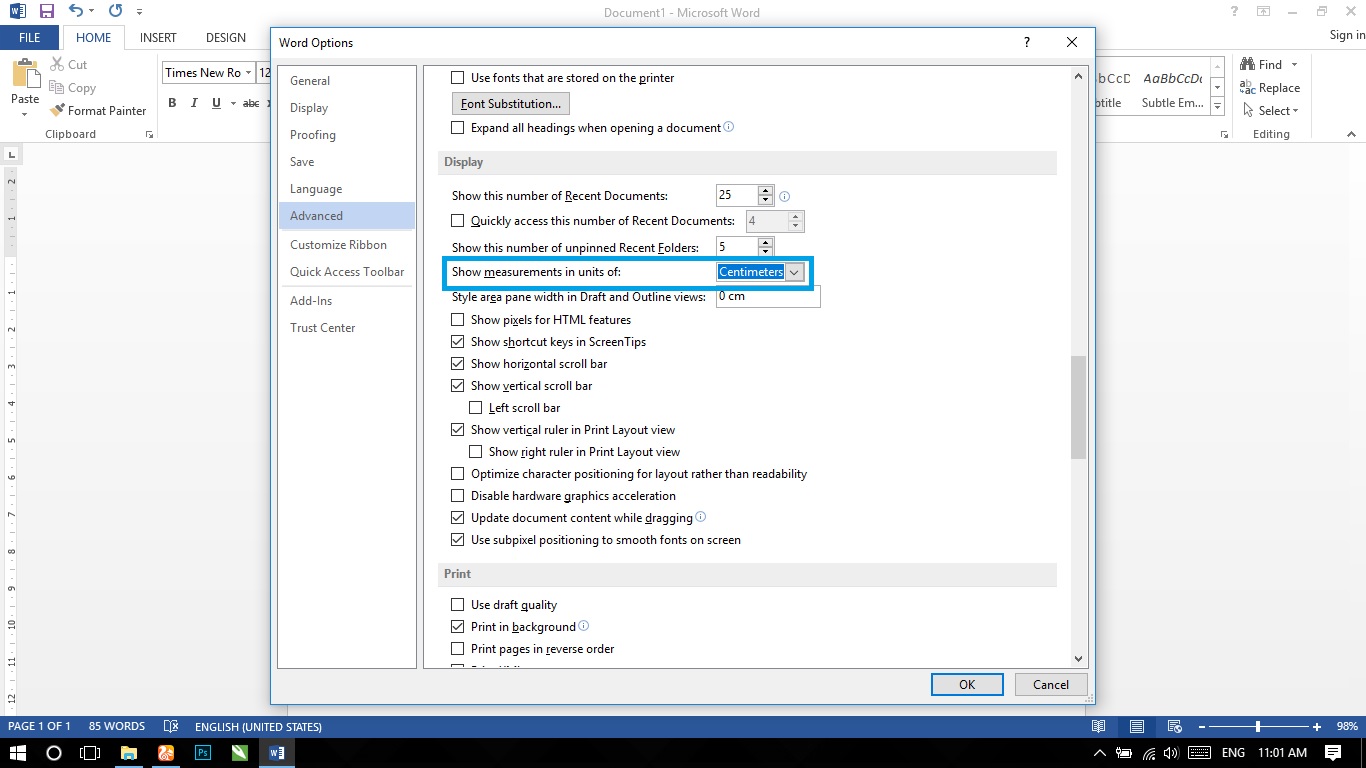Enable Left scroll bar checkbox

(476, 408)
